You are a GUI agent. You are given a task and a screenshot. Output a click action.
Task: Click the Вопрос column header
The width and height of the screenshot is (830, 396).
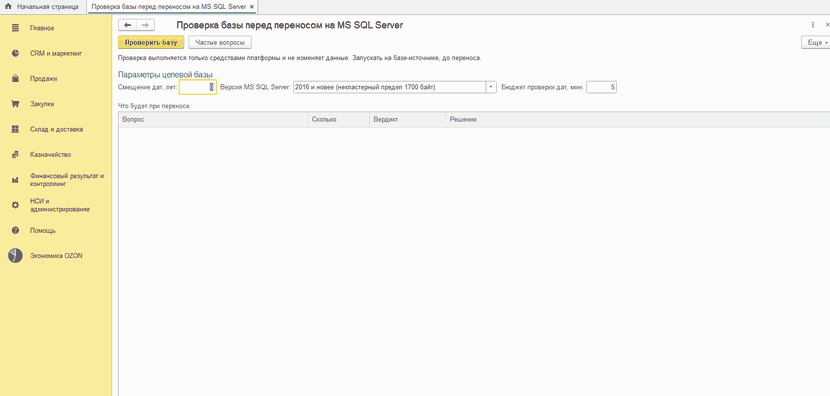[213, 120]
